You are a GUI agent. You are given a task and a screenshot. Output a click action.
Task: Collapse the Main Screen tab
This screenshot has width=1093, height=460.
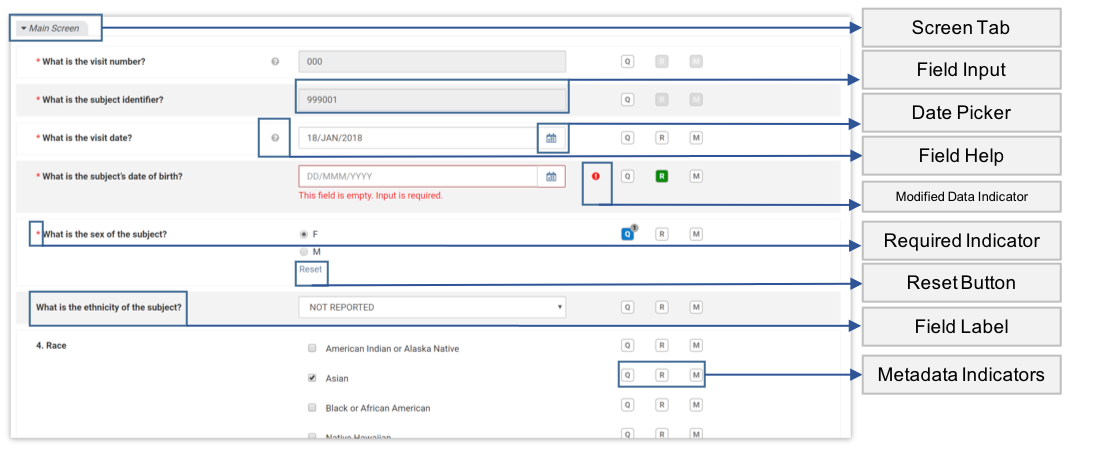(x=52, y=29)
